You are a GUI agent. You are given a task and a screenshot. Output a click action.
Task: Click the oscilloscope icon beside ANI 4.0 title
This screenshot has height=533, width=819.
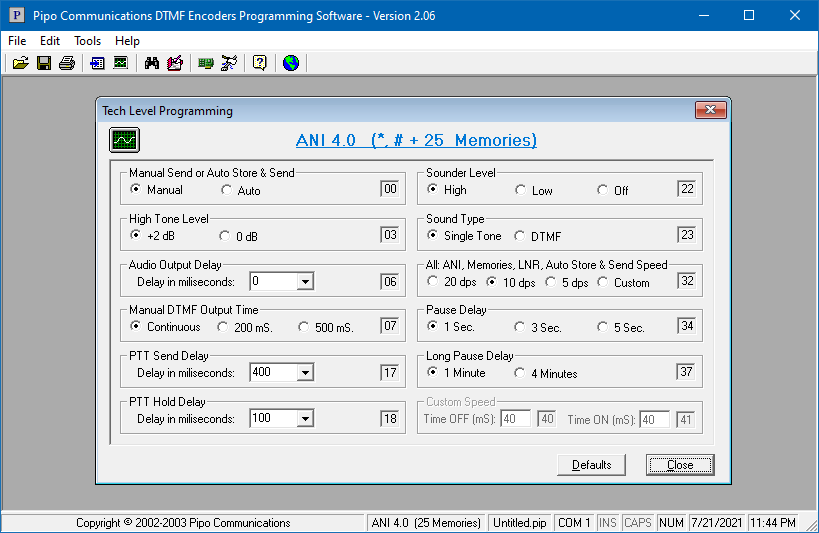(x=124, y=140)
